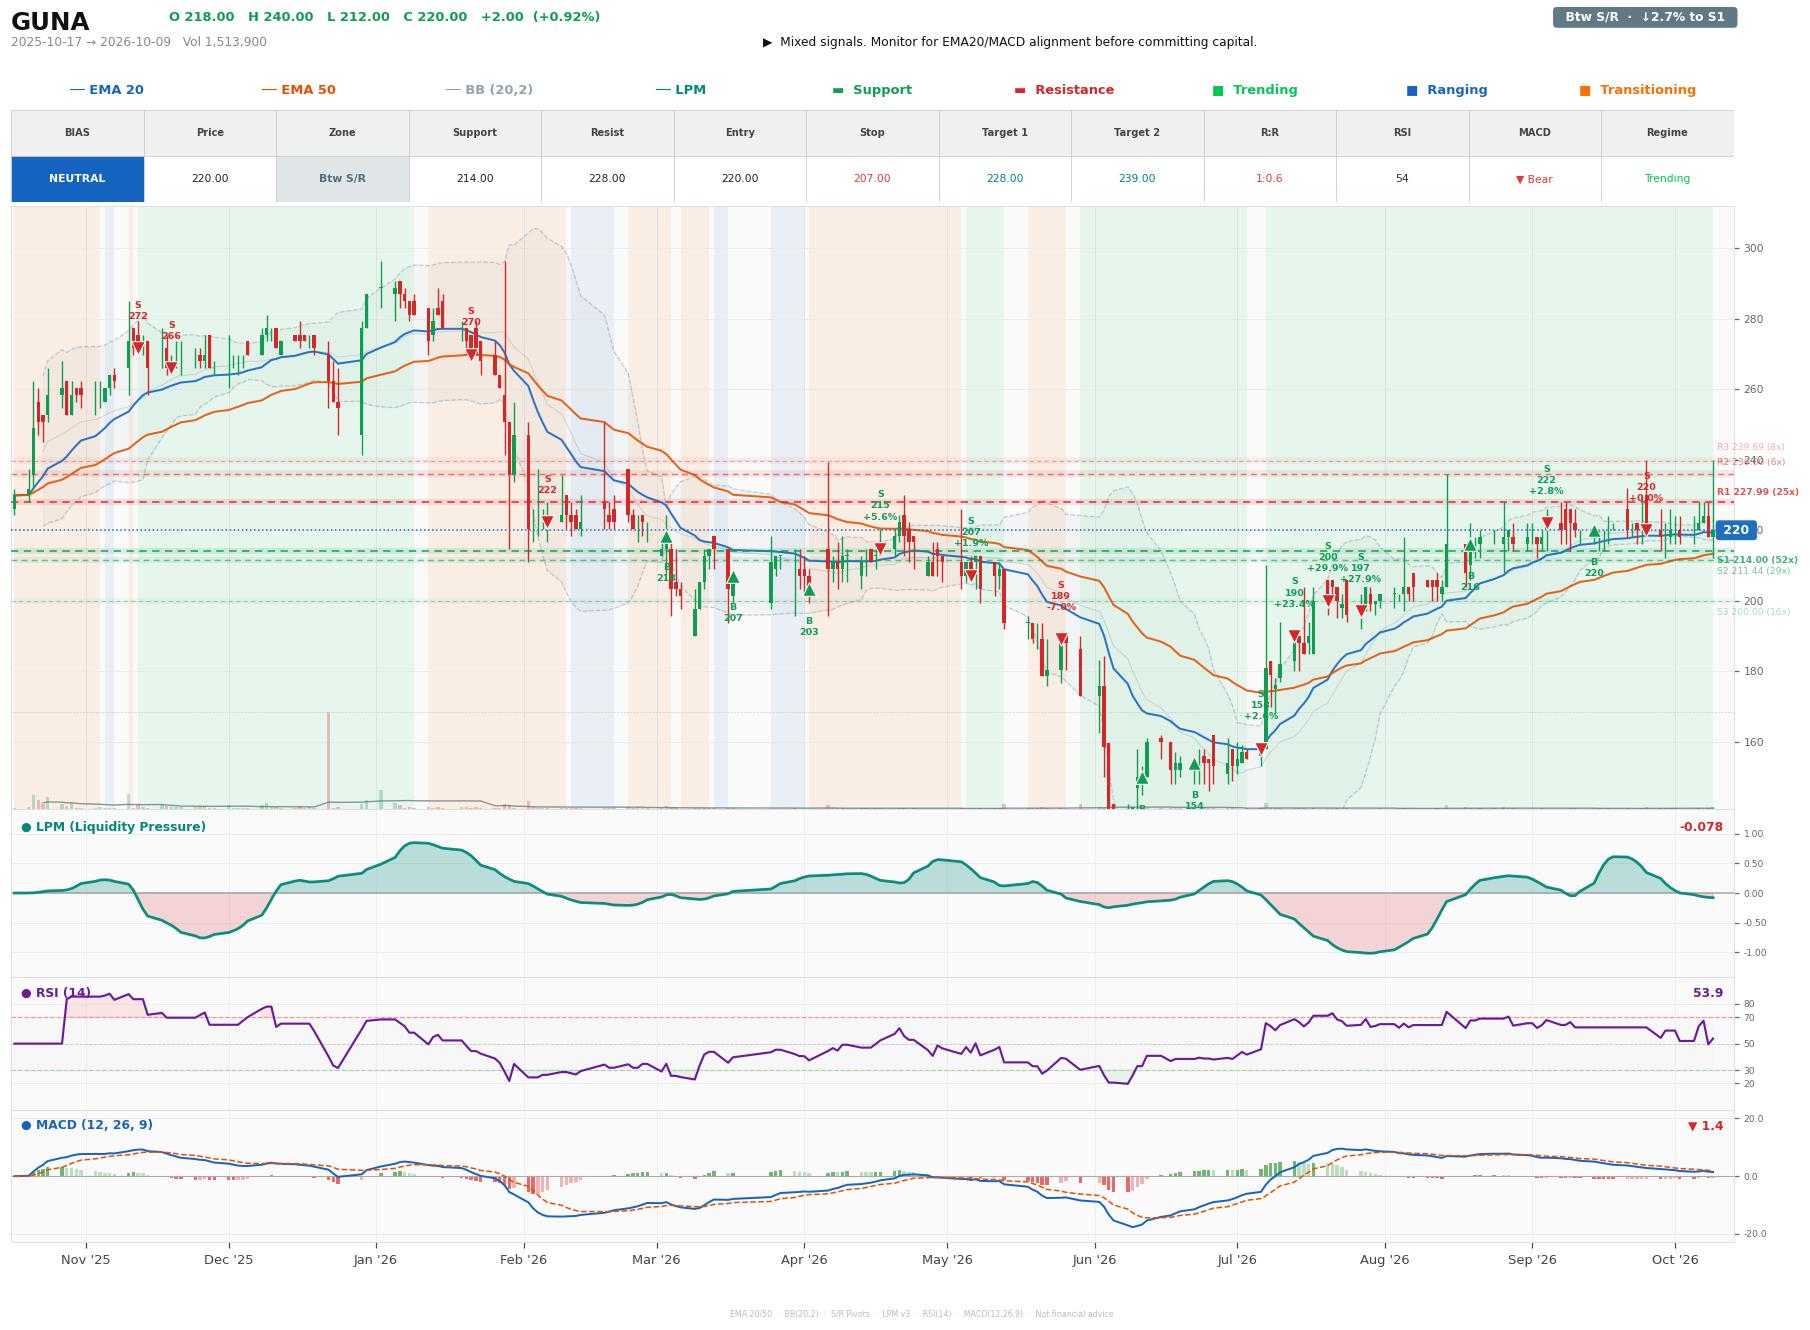
Task: Click the sell marker labeled S 266
Action: click(x=171, y=368)
